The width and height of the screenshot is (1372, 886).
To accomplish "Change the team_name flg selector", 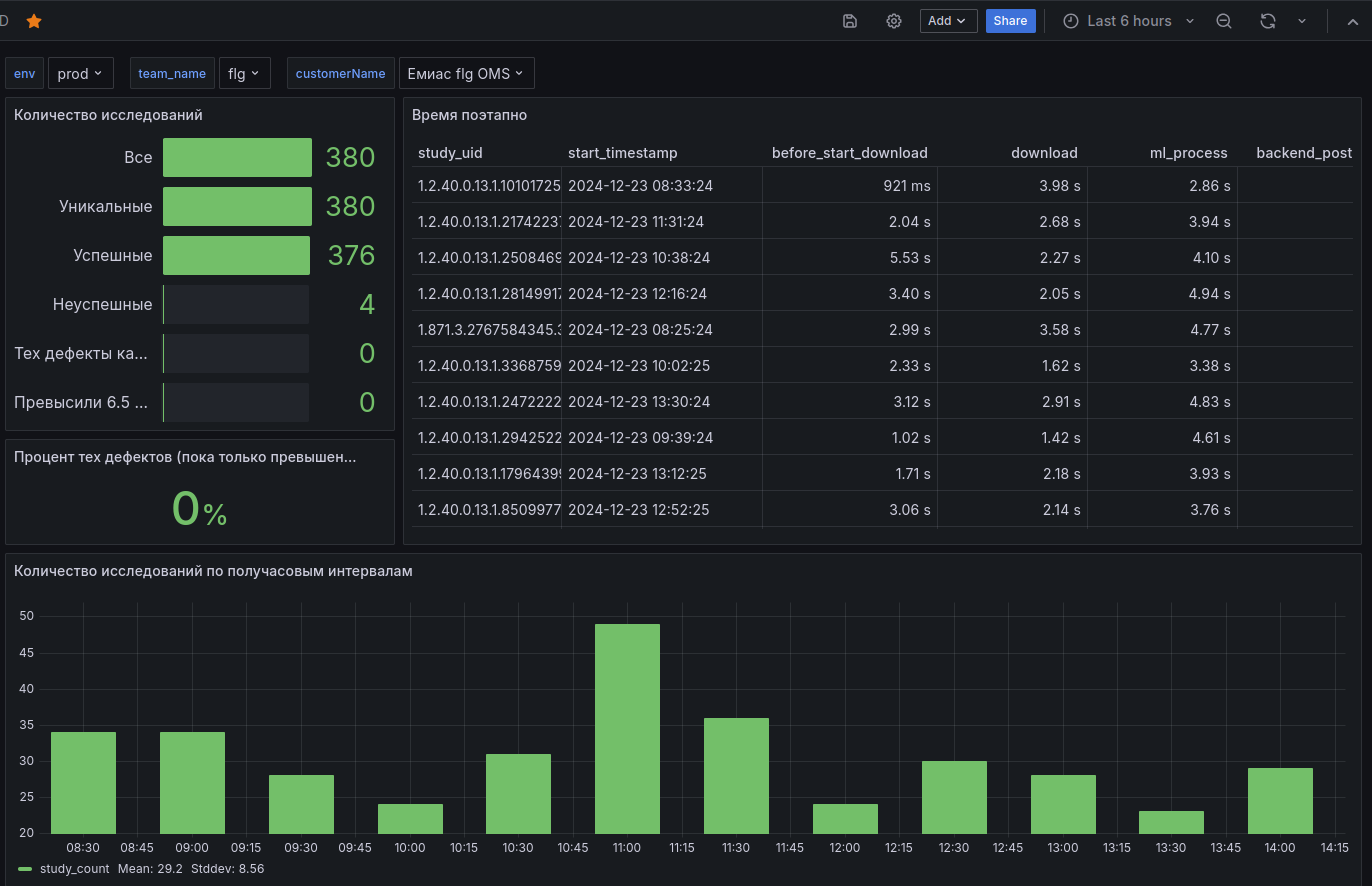I will pyautogui.click(x=244, y=73).
